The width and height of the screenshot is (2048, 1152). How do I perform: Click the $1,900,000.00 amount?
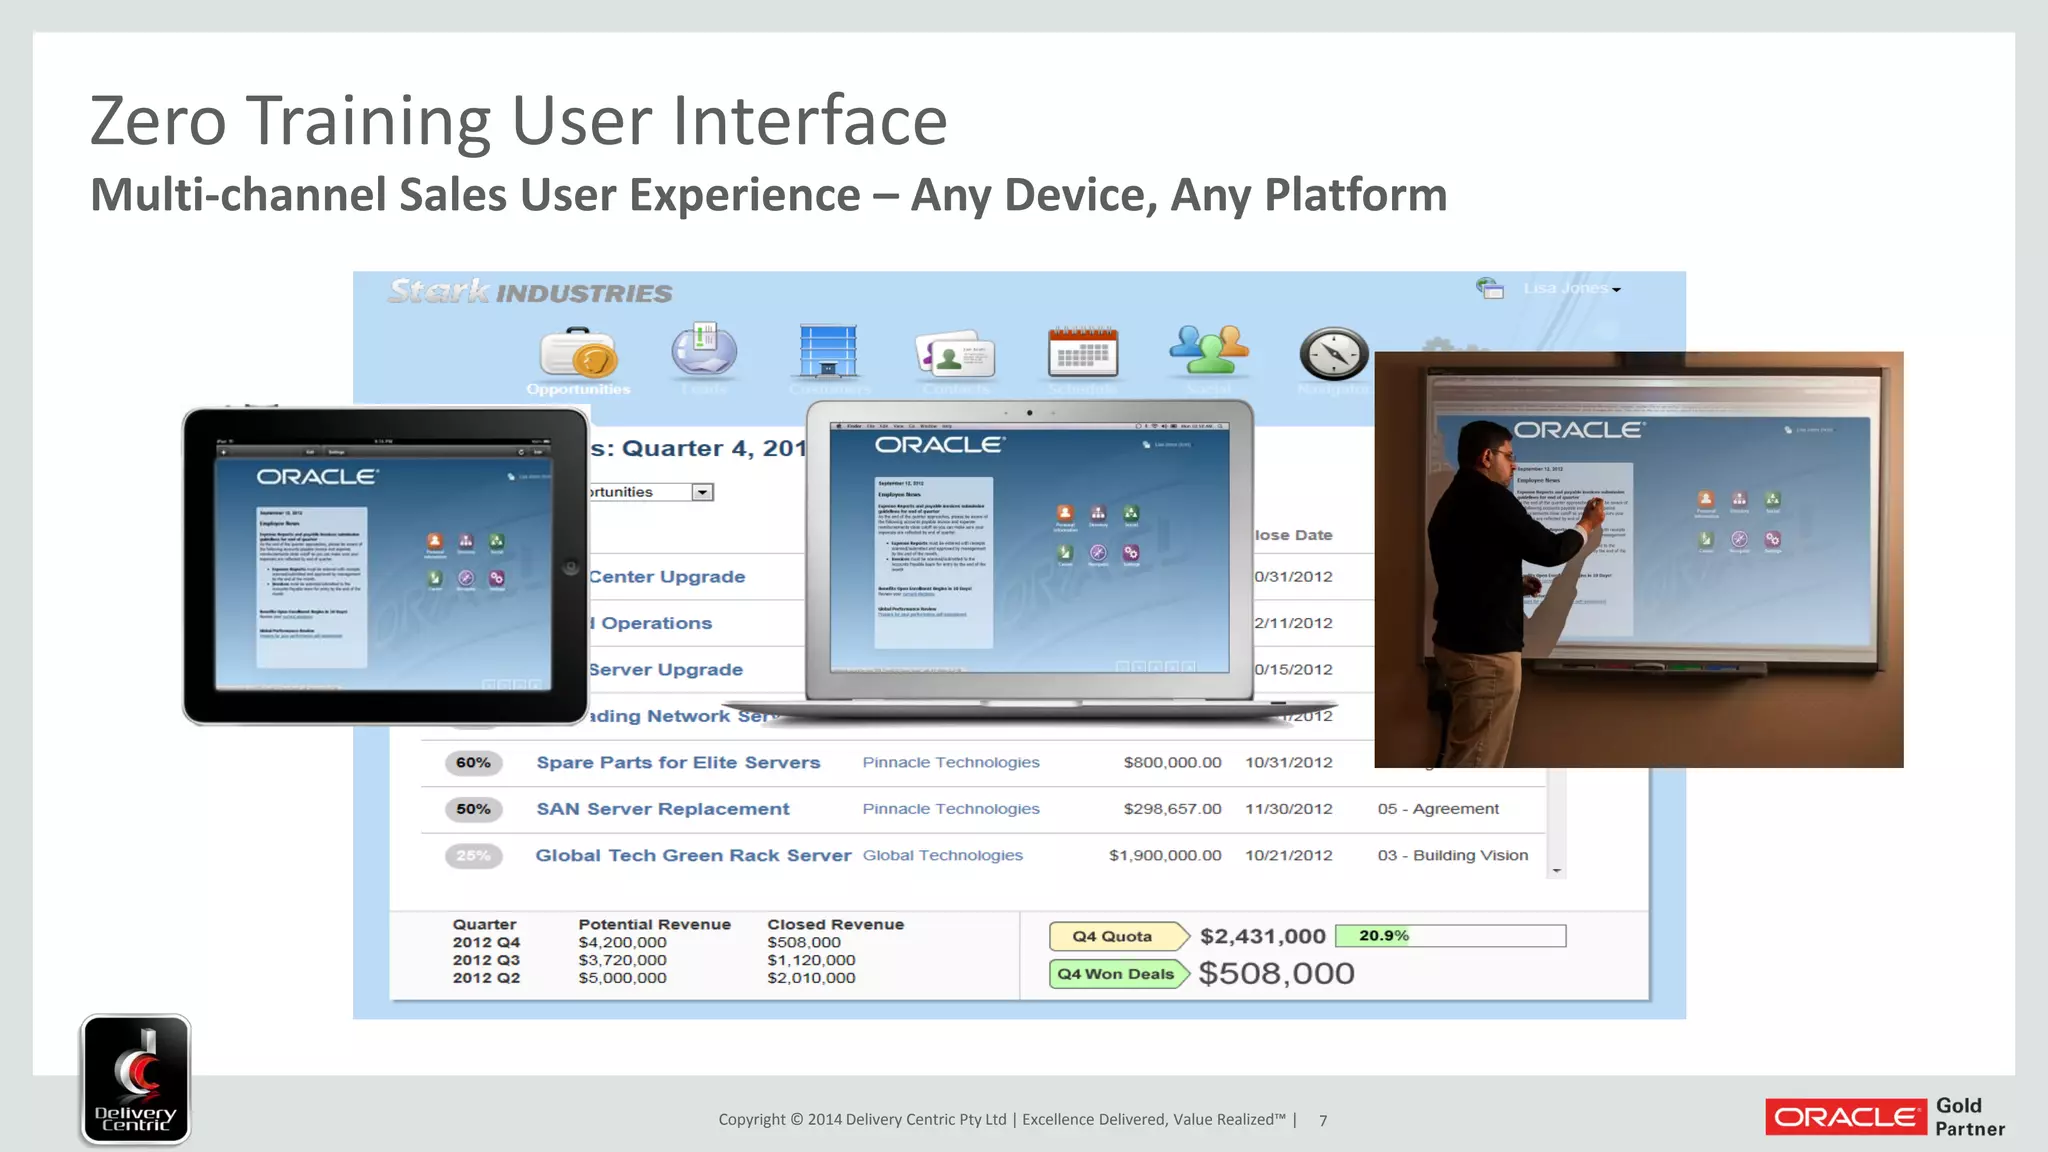point(1165,855)
